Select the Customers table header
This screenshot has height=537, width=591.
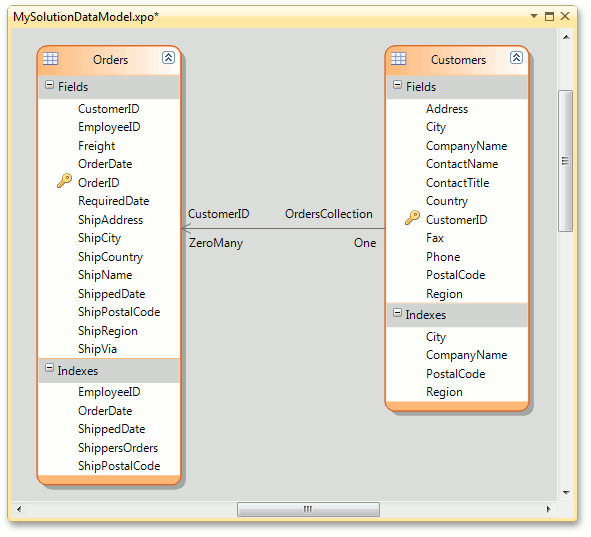click(x=458, y=60)
